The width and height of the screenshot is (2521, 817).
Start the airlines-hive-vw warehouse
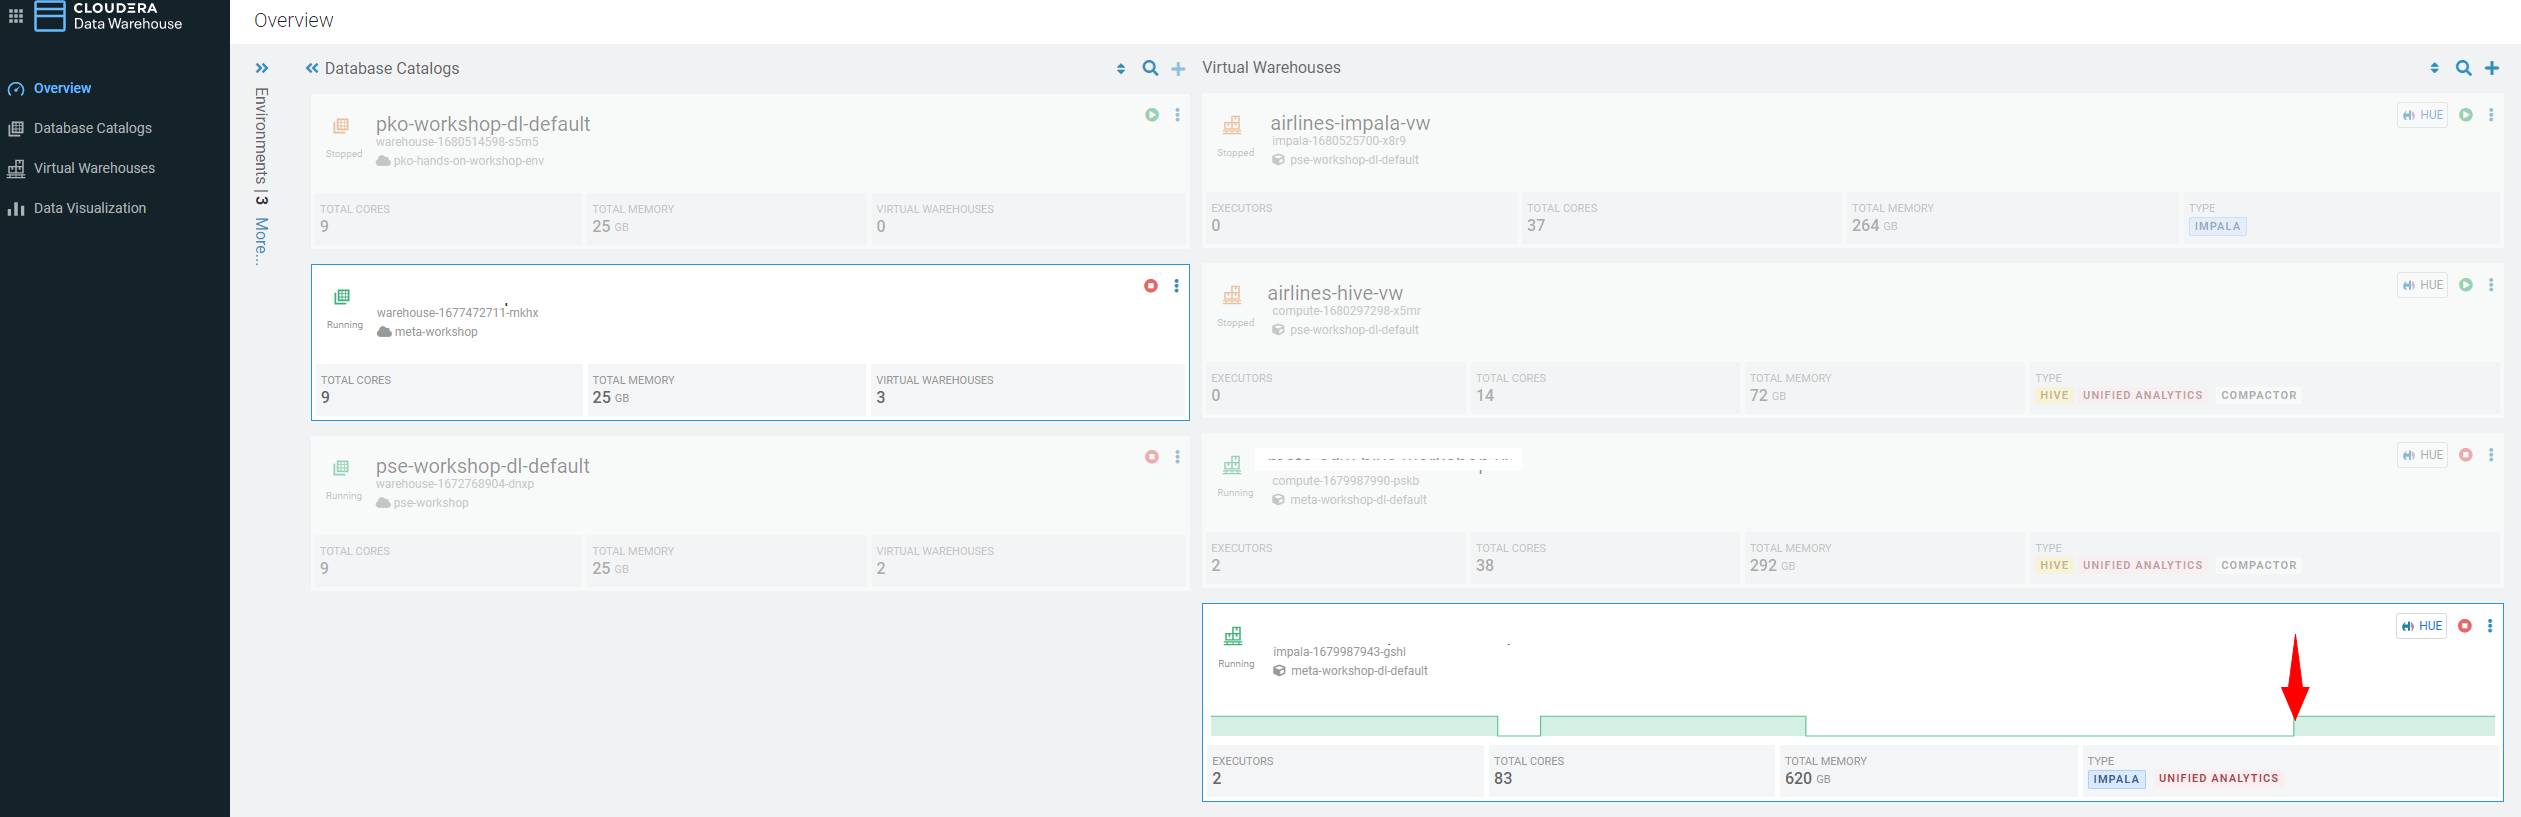[x=2466, y=285]
